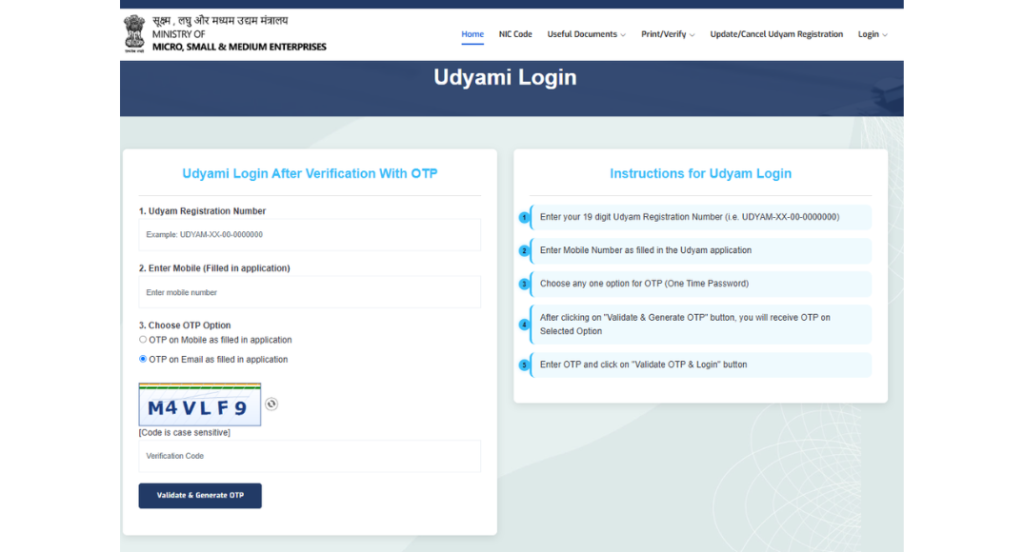This screenshot has width=1024, height=552.
Task: Click the Validate & Generate OTP button
Action: pos(200,496)
